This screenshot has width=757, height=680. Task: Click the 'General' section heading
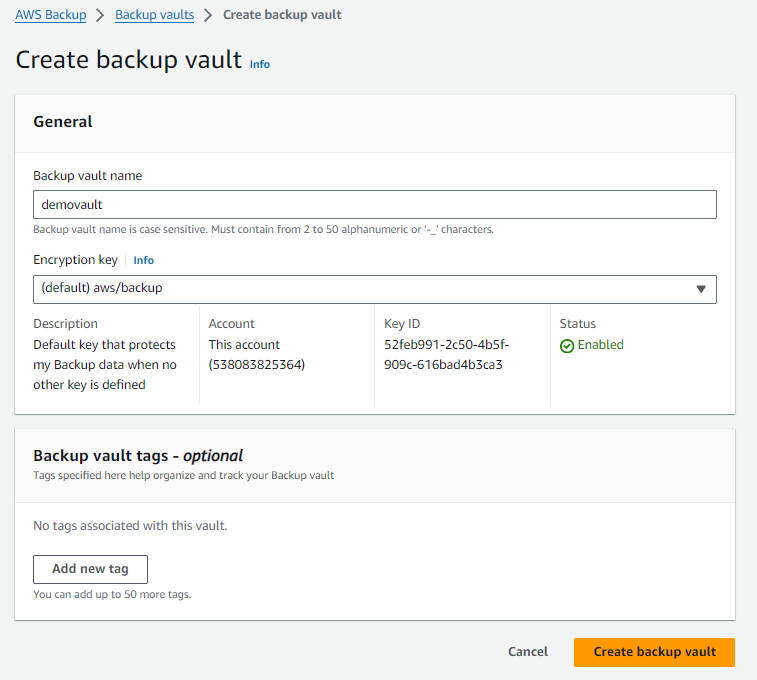63,122
